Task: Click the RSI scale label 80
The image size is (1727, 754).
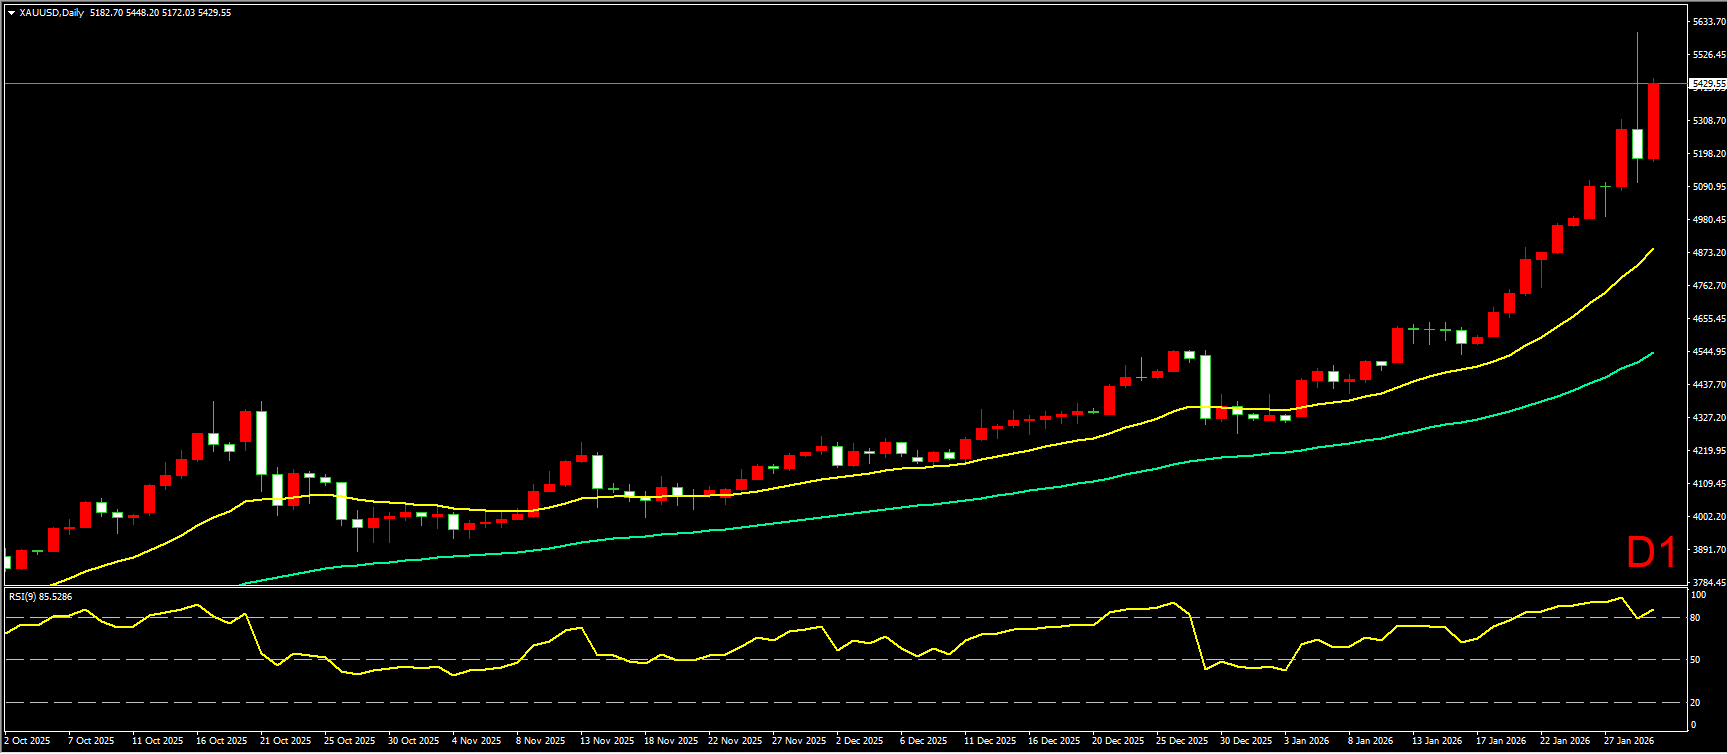Action: 1695,618
